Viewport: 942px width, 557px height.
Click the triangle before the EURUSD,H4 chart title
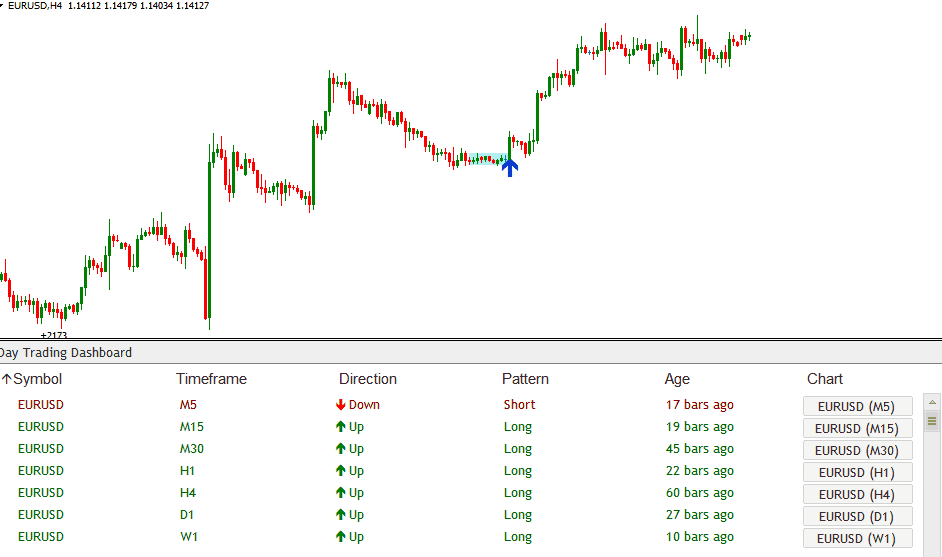click(3, 6)
